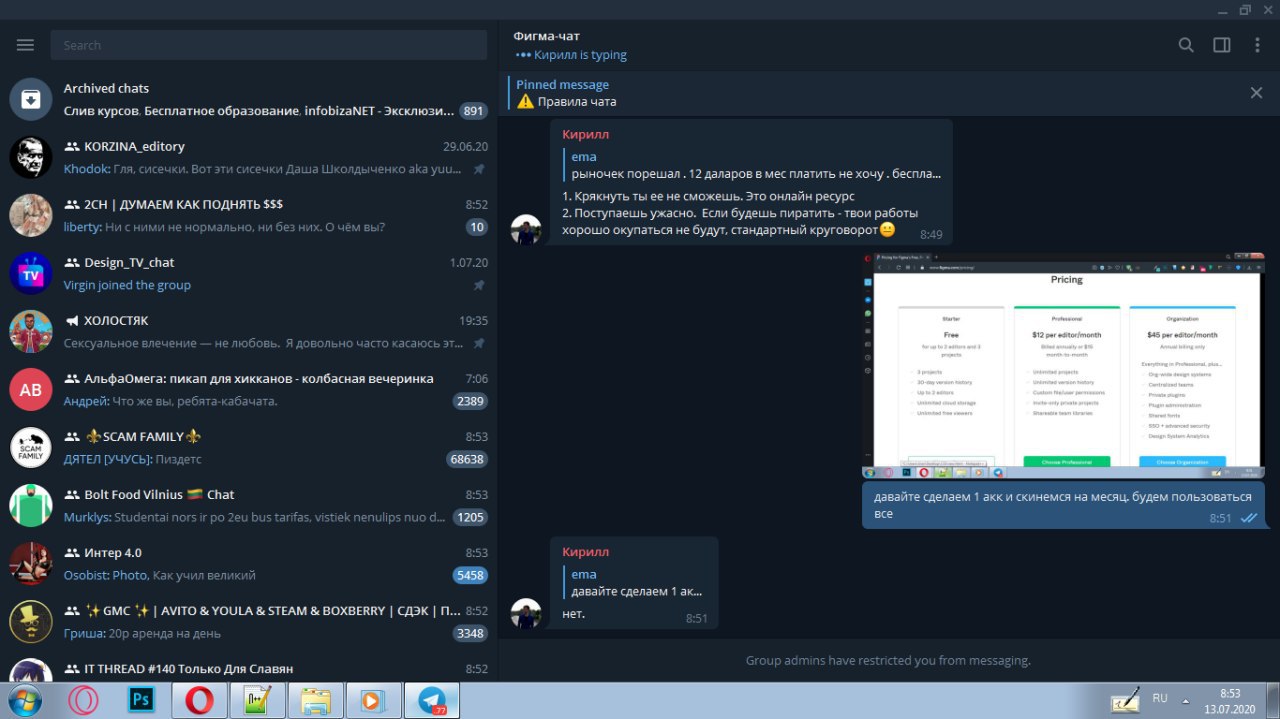Click unread badge 891 on Archived chats

coord(473,111)
